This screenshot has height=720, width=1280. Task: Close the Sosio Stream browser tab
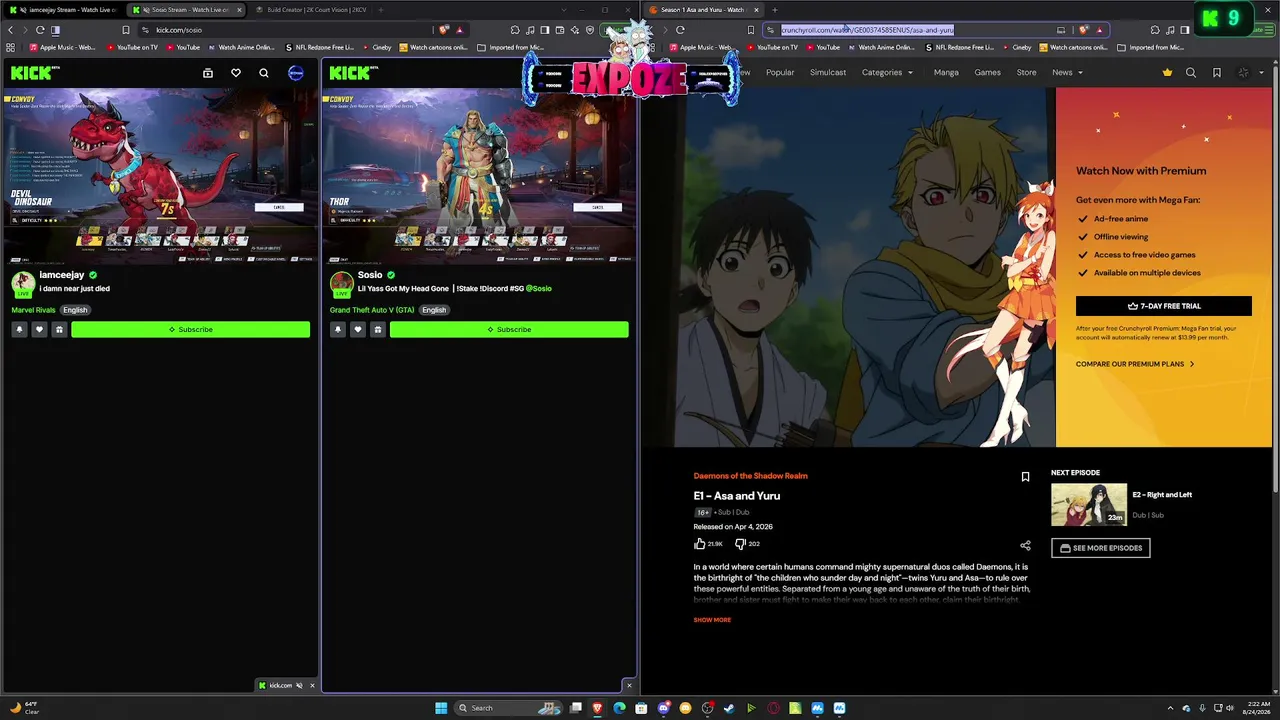pos(239,10)
